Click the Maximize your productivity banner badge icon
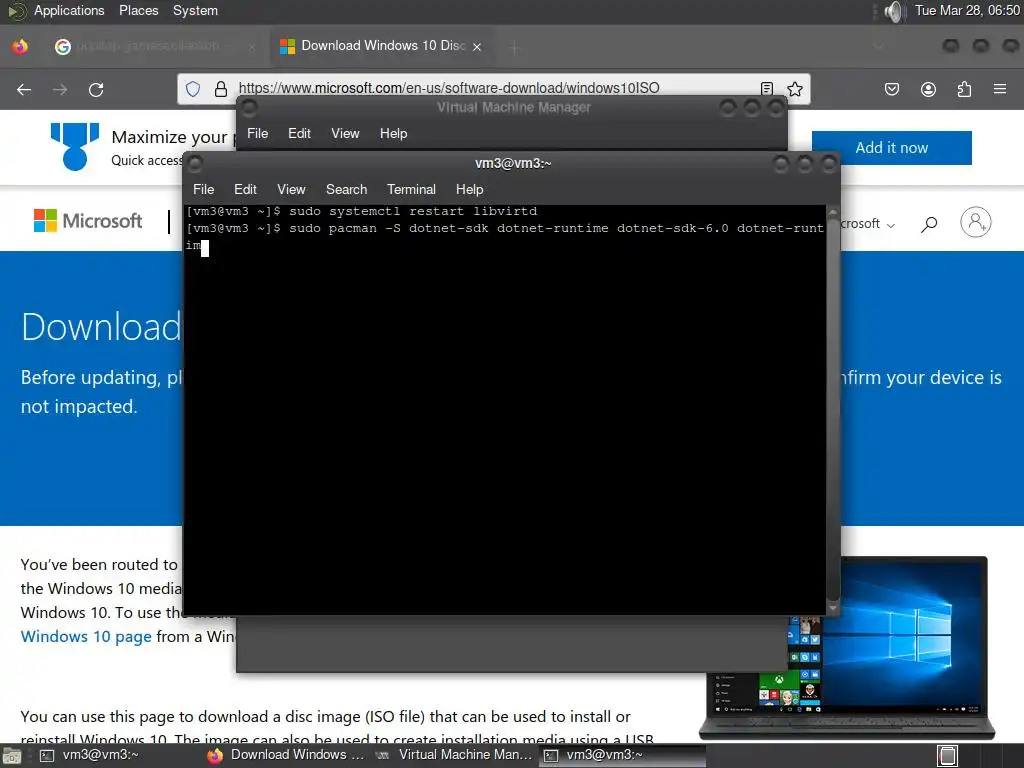 pos(75,147)
